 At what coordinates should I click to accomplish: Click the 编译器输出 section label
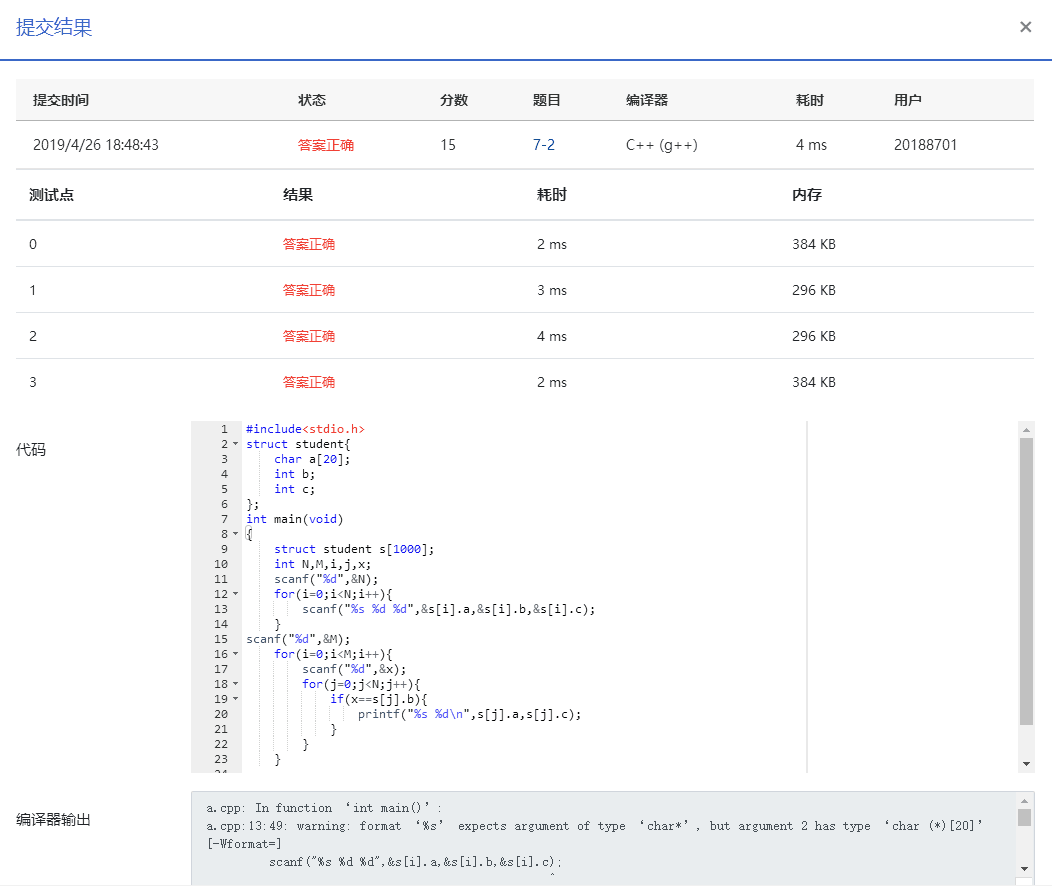click(53, 820)
